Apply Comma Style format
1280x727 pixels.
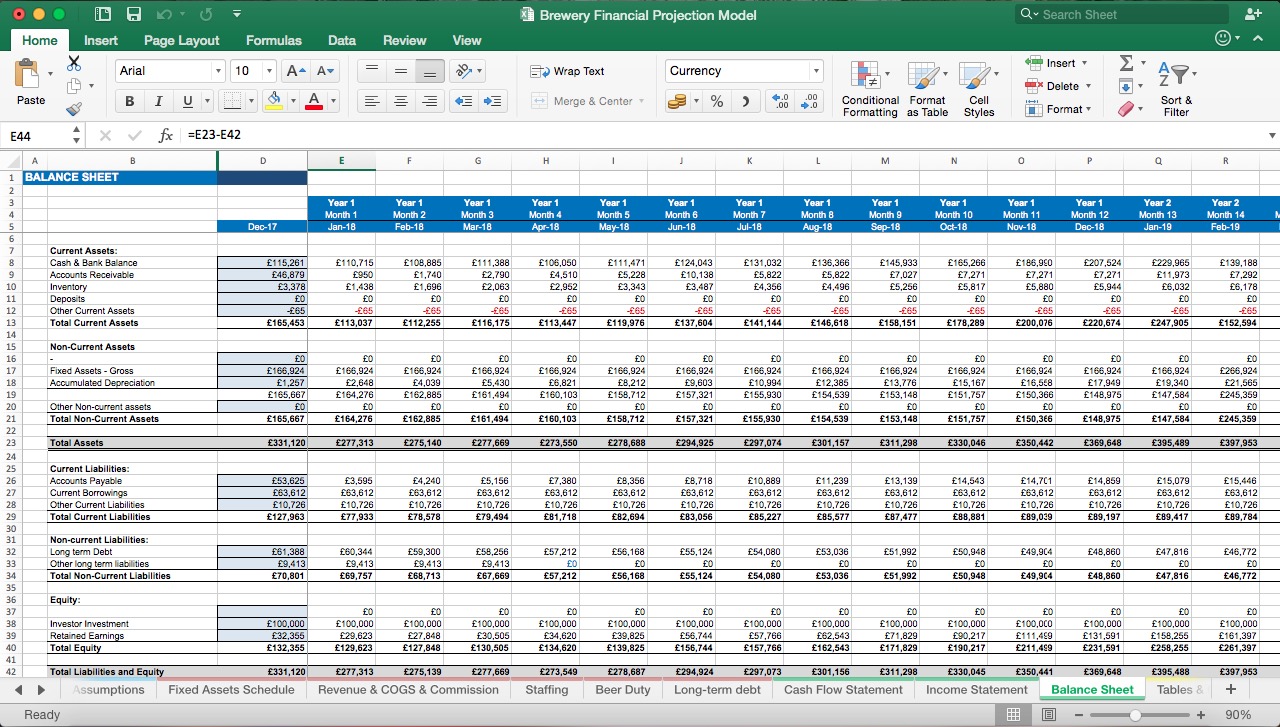point(745,101)
